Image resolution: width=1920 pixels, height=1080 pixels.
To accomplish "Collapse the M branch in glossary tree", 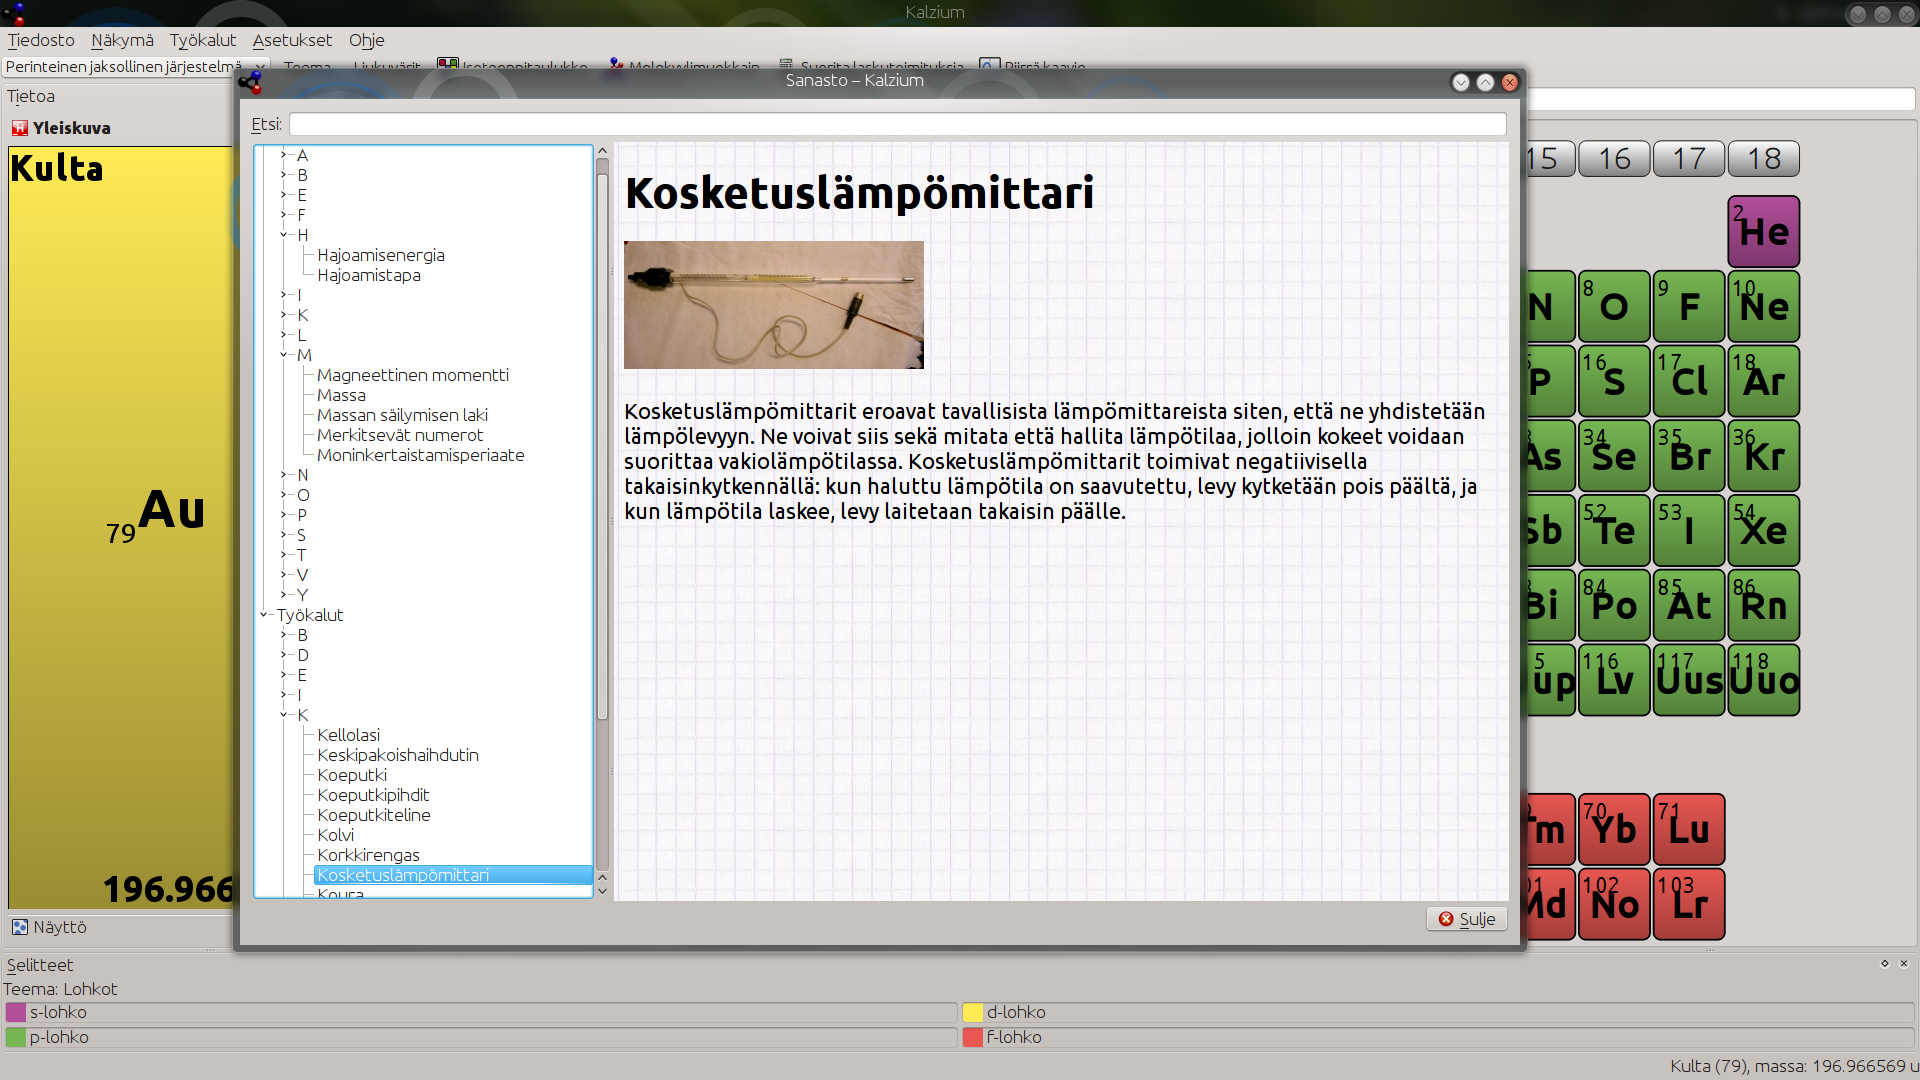I will 284,355.
